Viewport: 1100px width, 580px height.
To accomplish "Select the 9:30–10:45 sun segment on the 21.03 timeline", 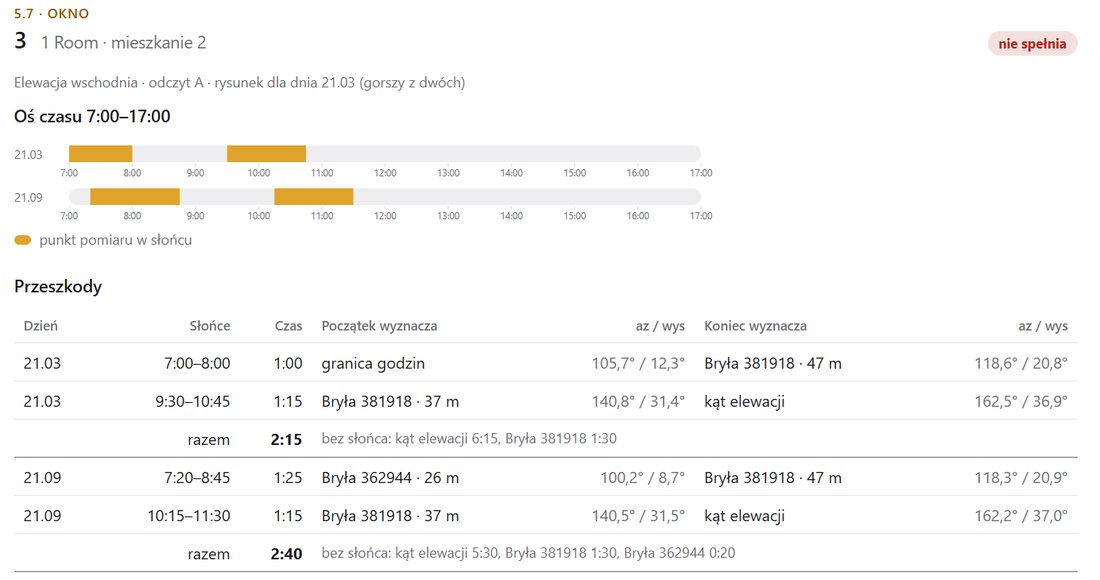I will (x=267, y=154).
